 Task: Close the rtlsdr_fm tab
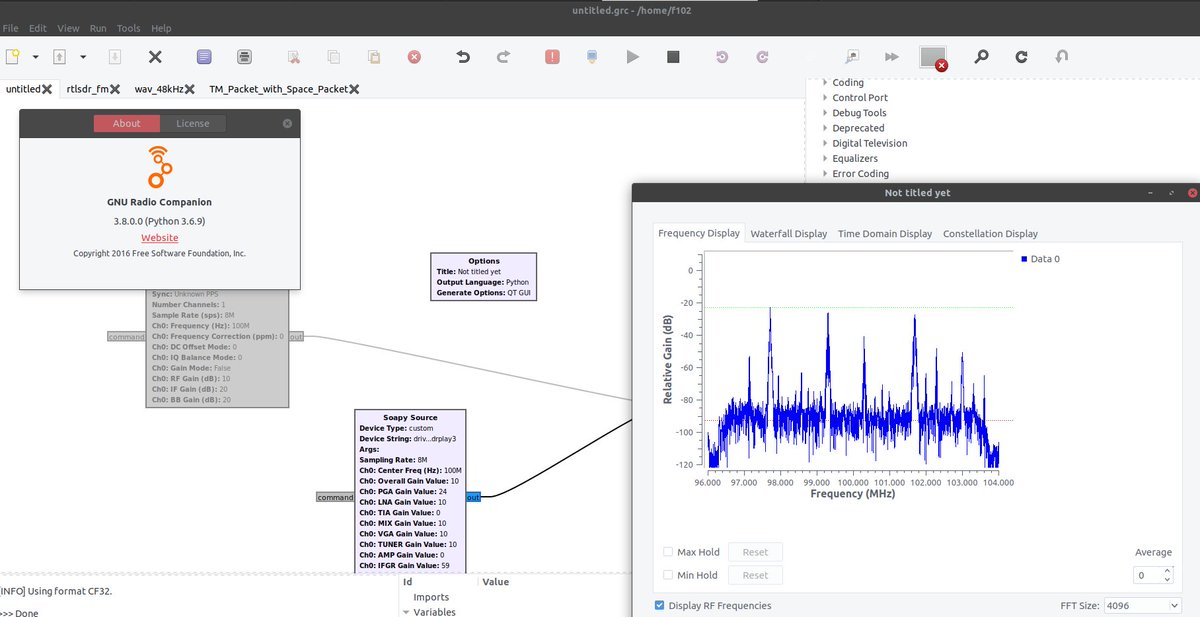(x=115, y=89)
